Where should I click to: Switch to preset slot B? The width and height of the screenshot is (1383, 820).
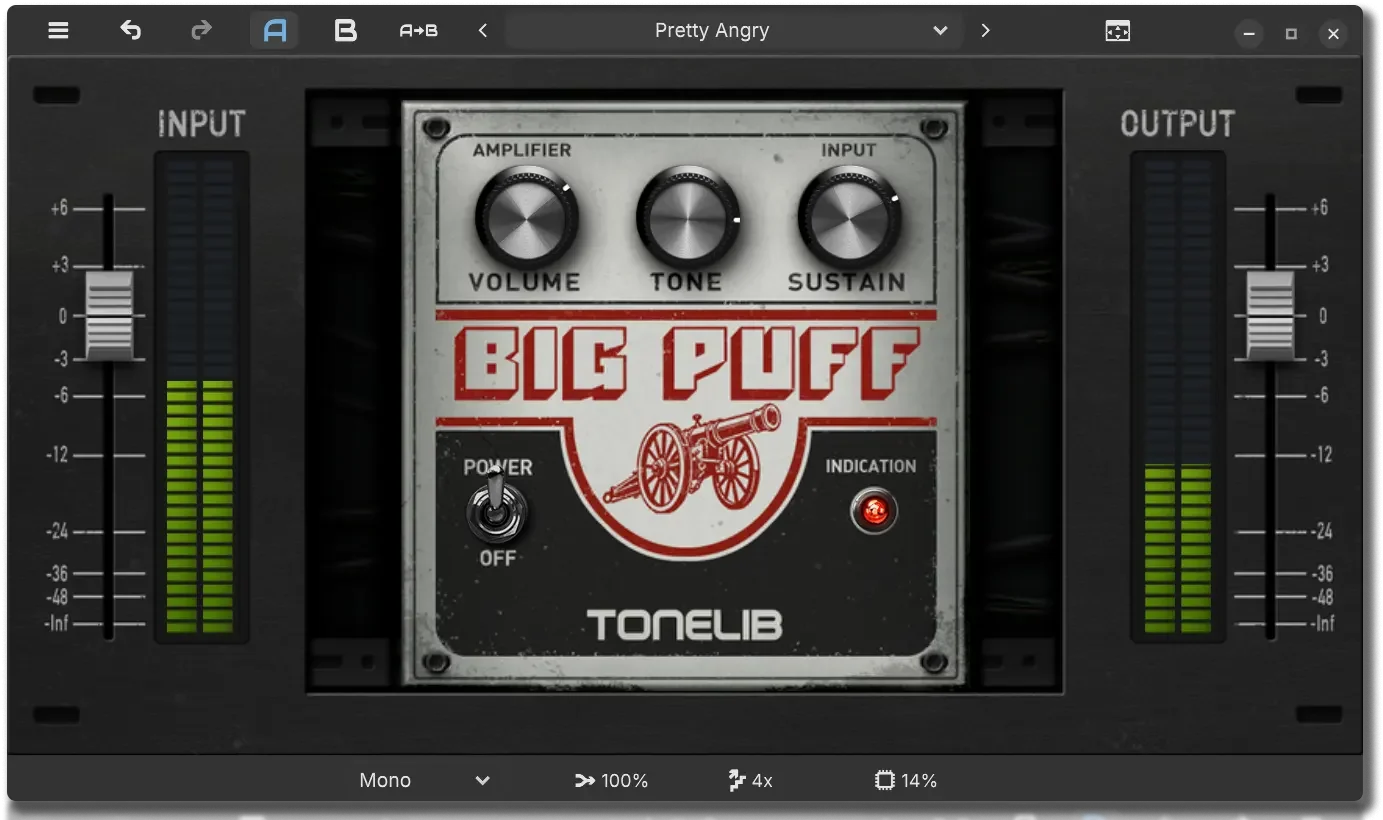click(345, 31)
